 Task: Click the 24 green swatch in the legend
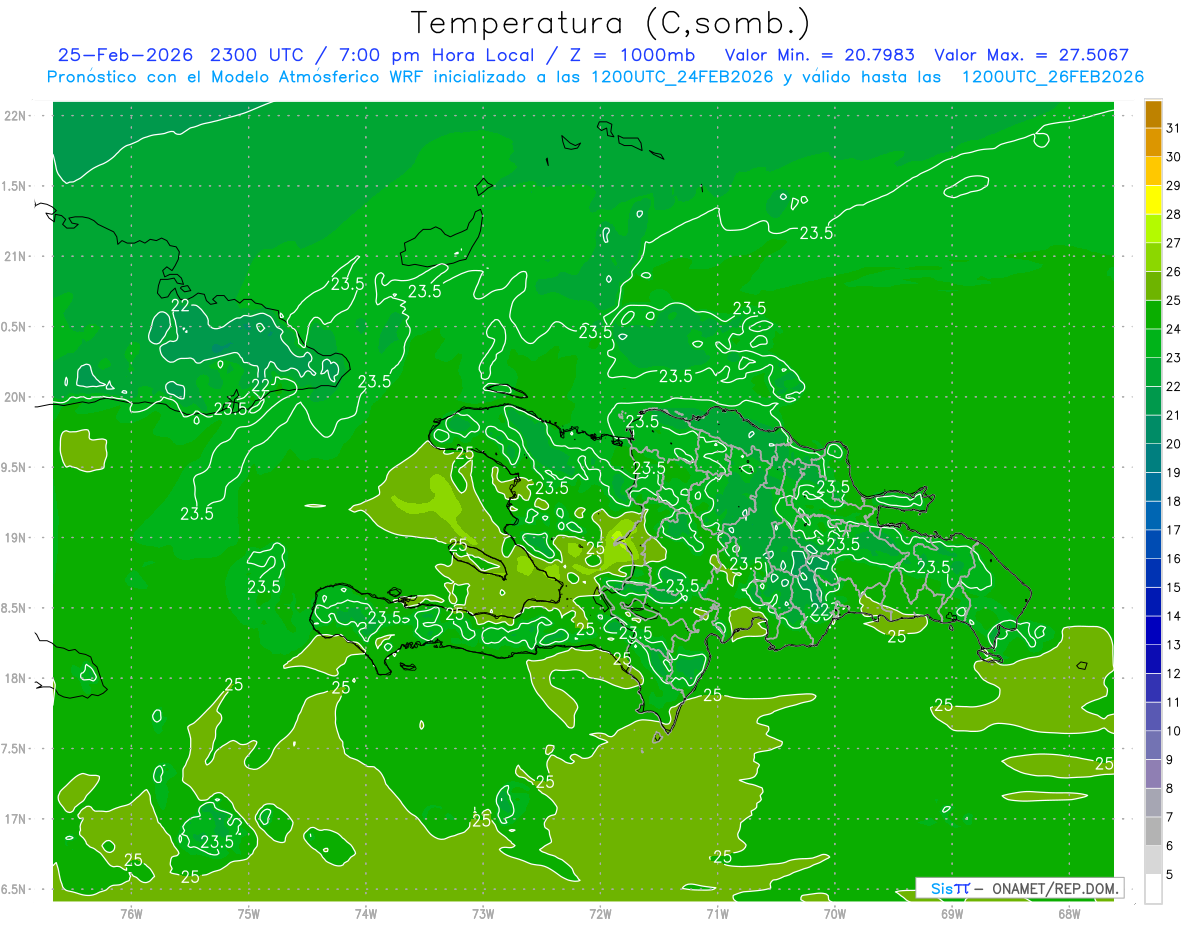coord(1153,315)
